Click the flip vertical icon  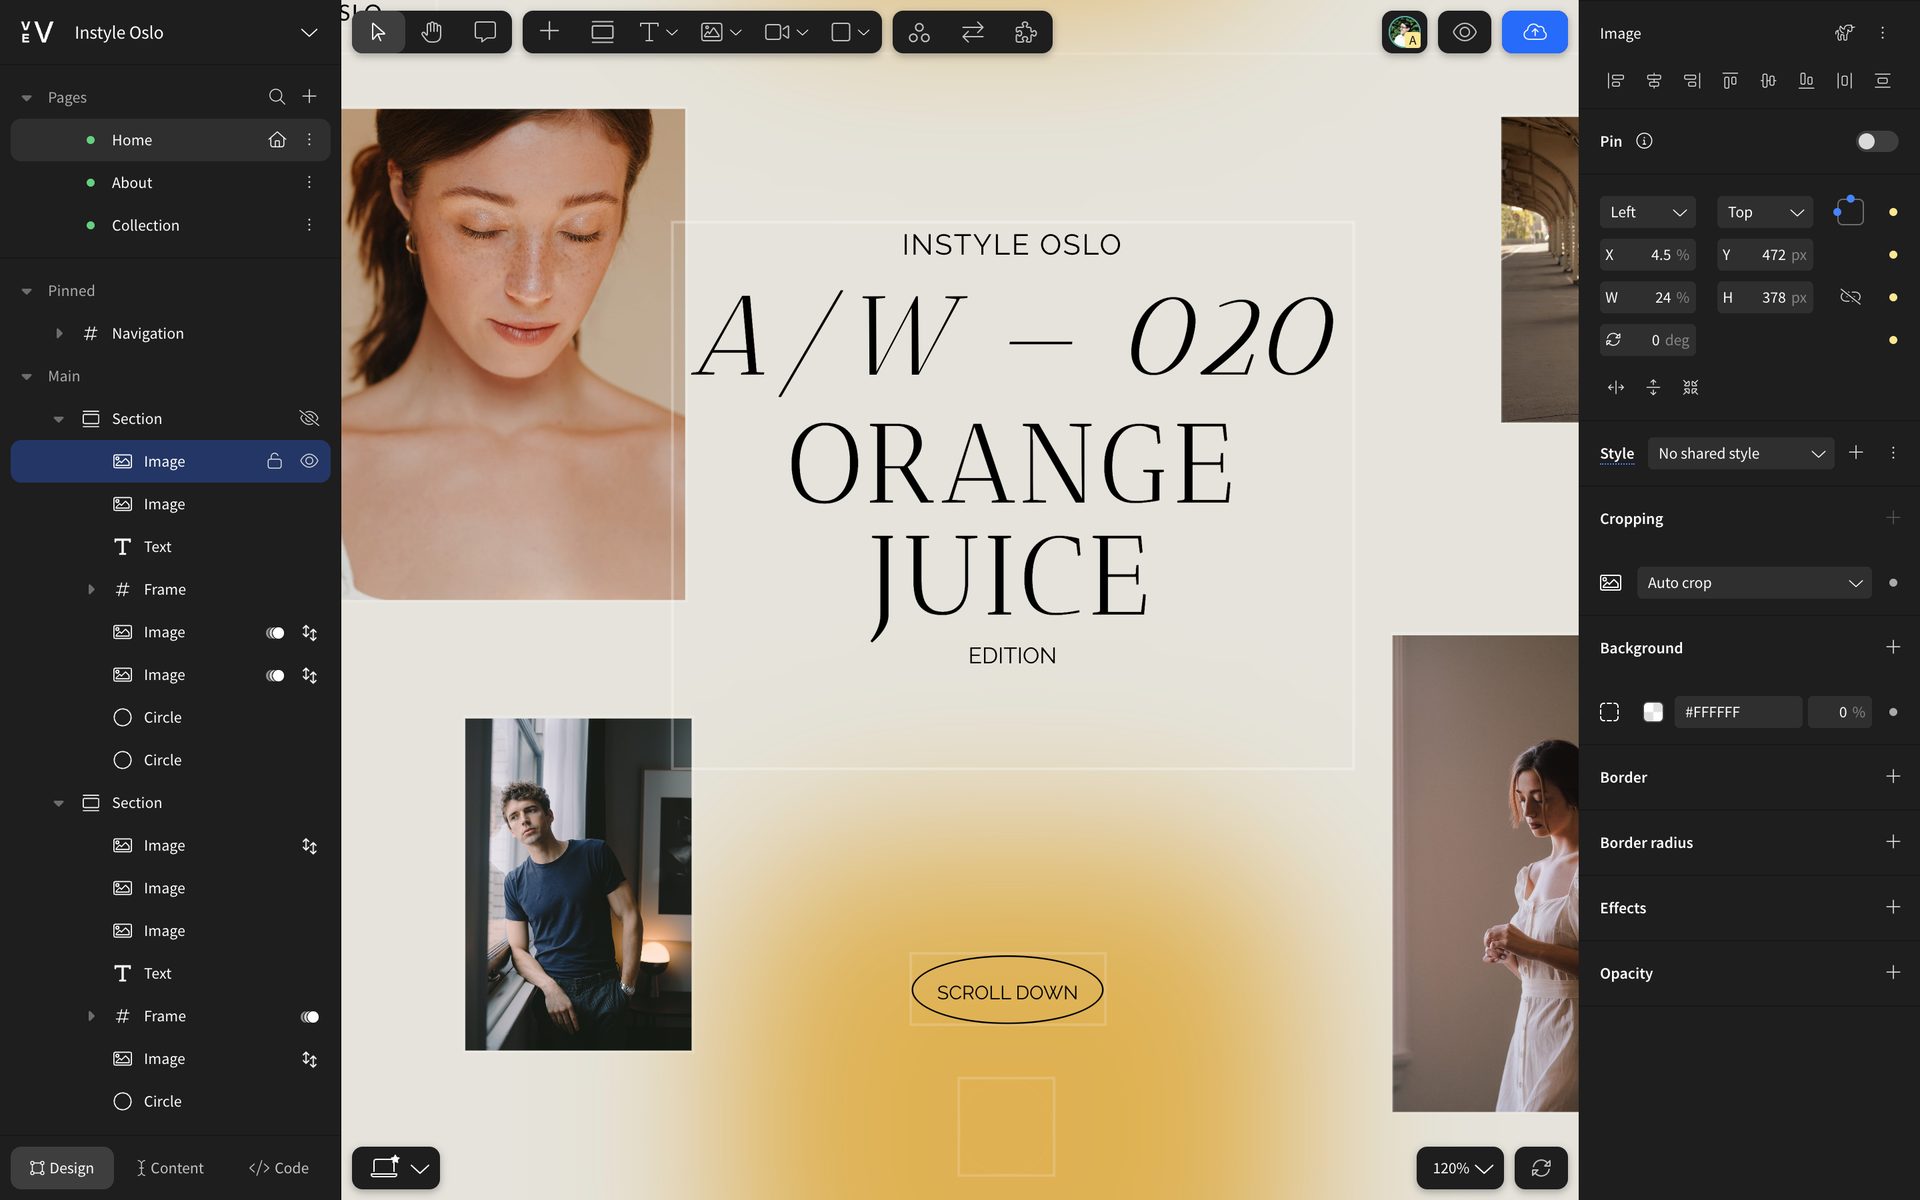[1653, 387]
